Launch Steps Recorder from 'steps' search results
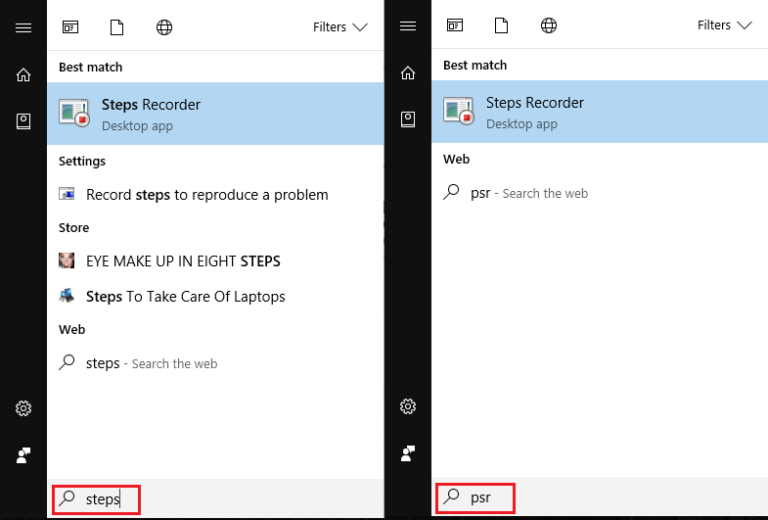768x520 pixels. (x=216, y=114)
